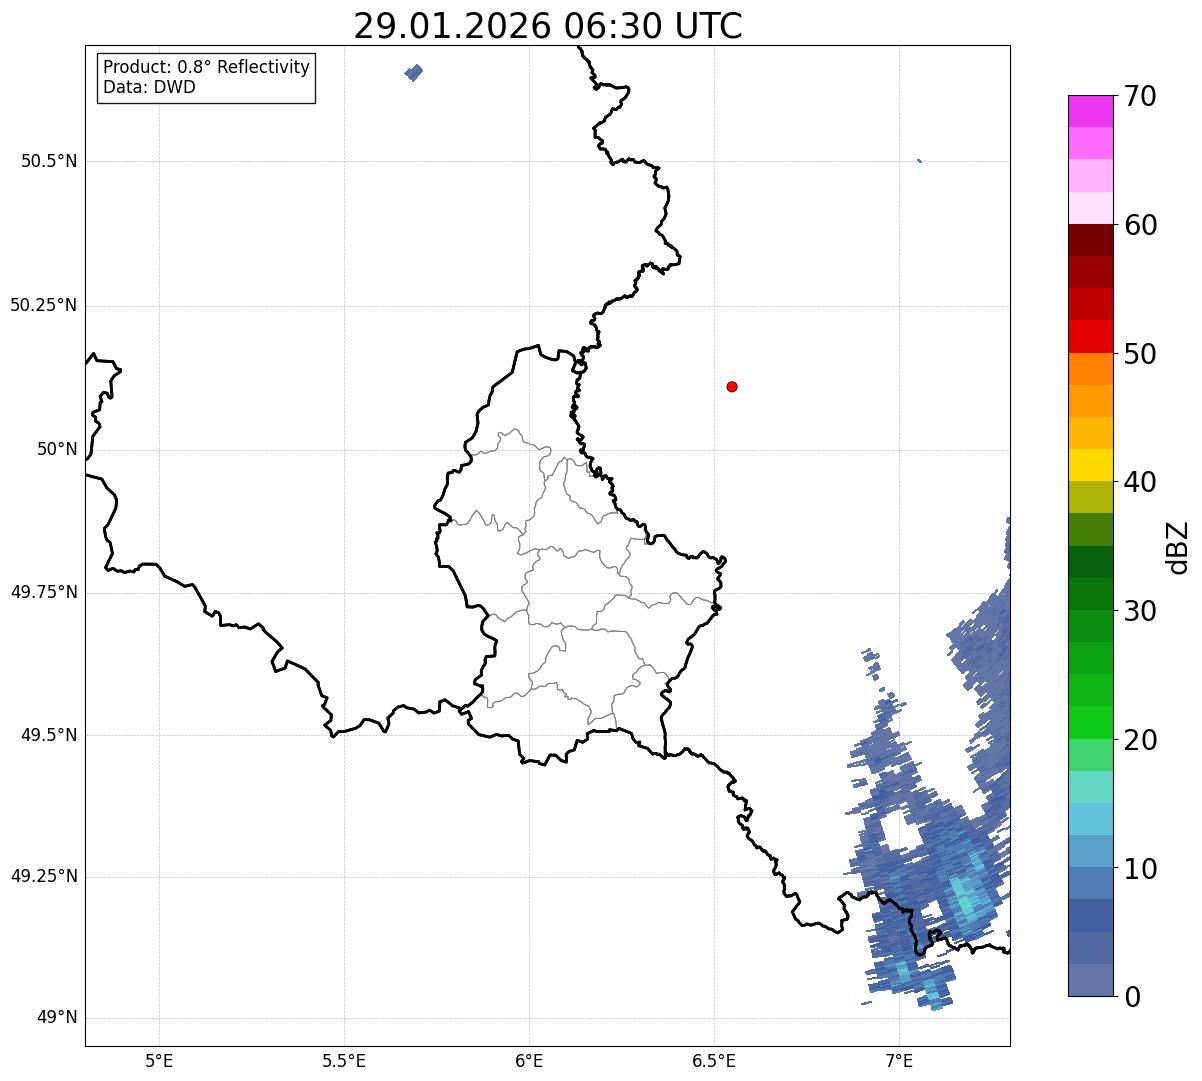
Task: Click the 49.75°N latitude tick label
Action: (x=44, y=592)
